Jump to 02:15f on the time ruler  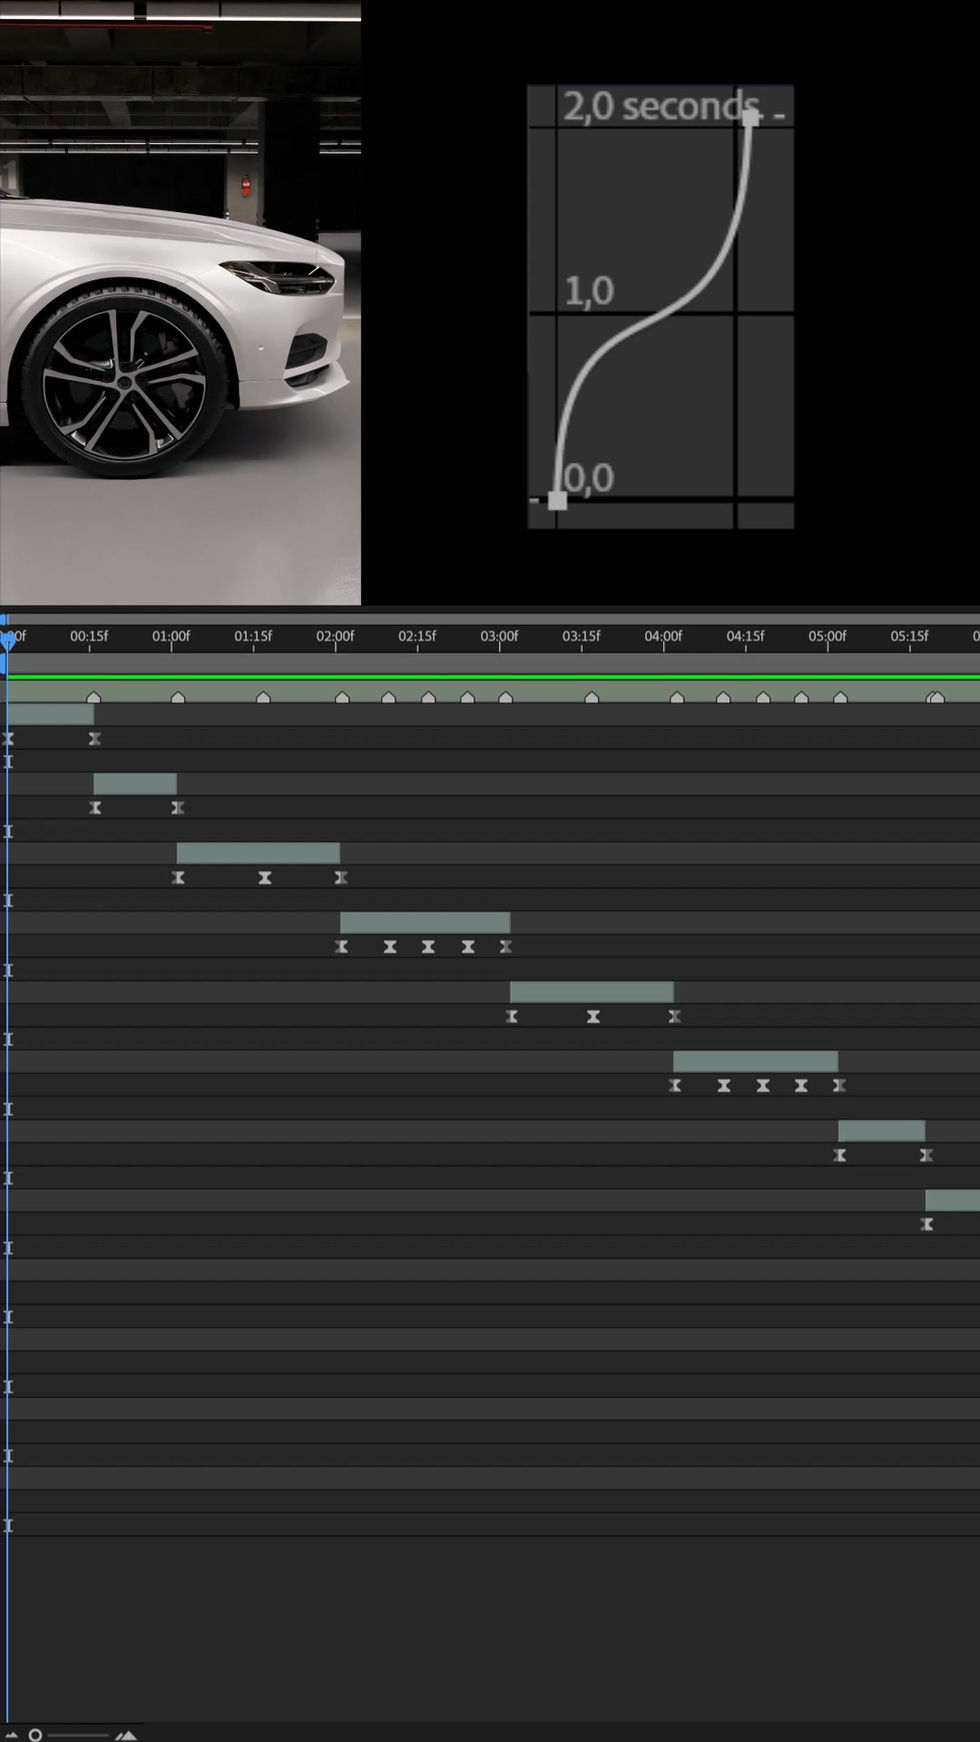click(417, 636)
